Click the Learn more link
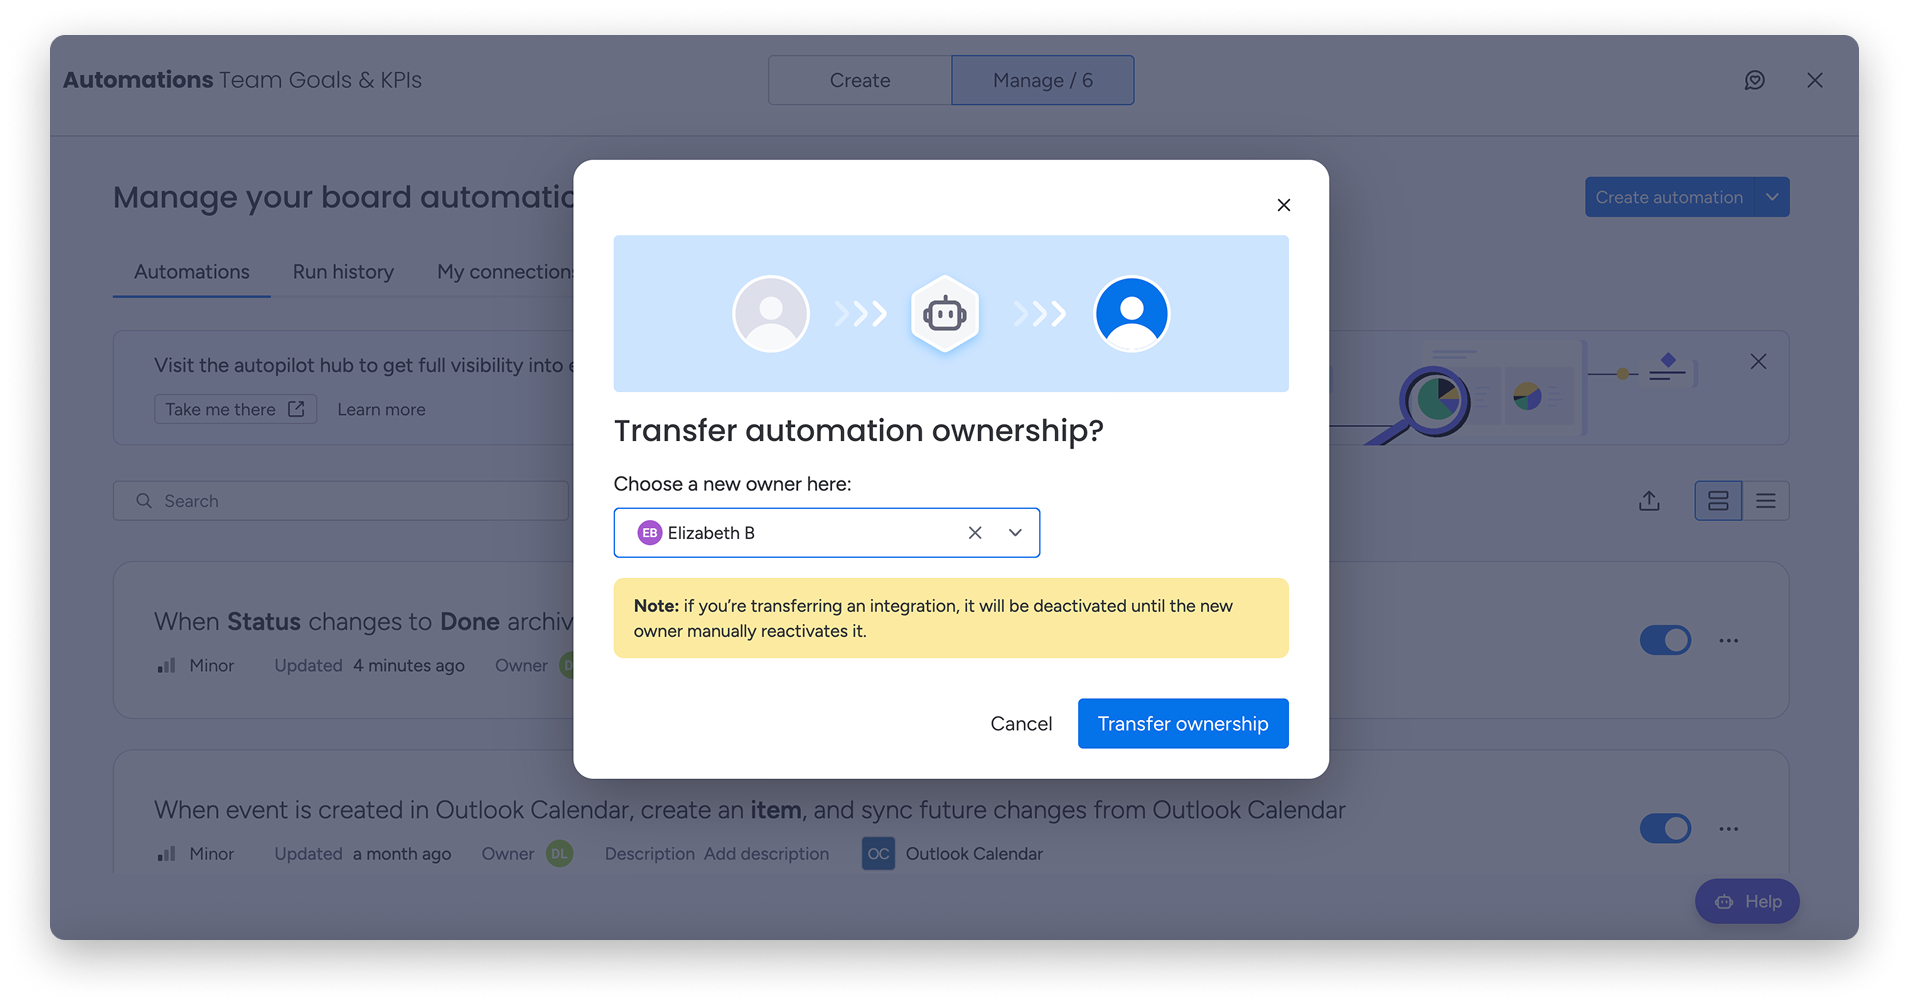The width and height of the screenshot is (1909, 1005). point(381,410)
